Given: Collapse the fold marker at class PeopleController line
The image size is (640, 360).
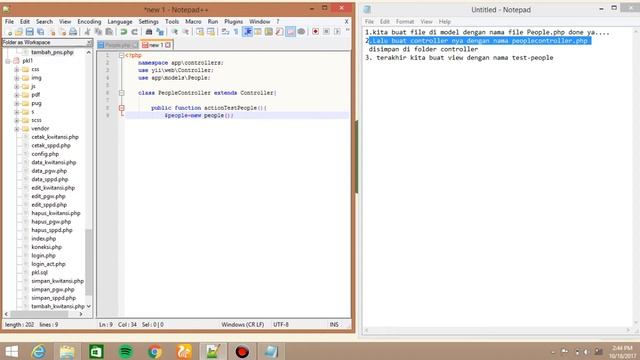Looking at the screenshot, I should point(122,93).
